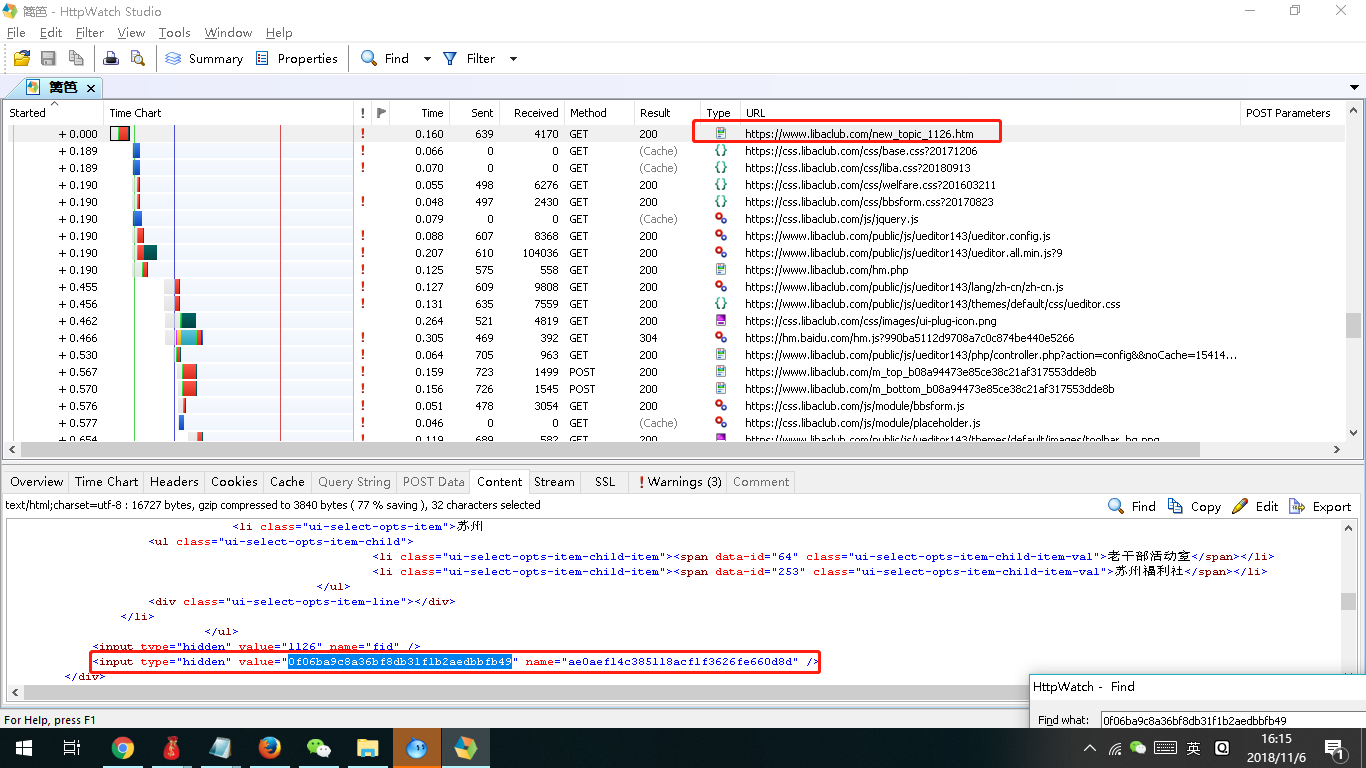1366x768 pixels.
Task: Switch to the Warnings (3) tab
Action: point(679,482)
